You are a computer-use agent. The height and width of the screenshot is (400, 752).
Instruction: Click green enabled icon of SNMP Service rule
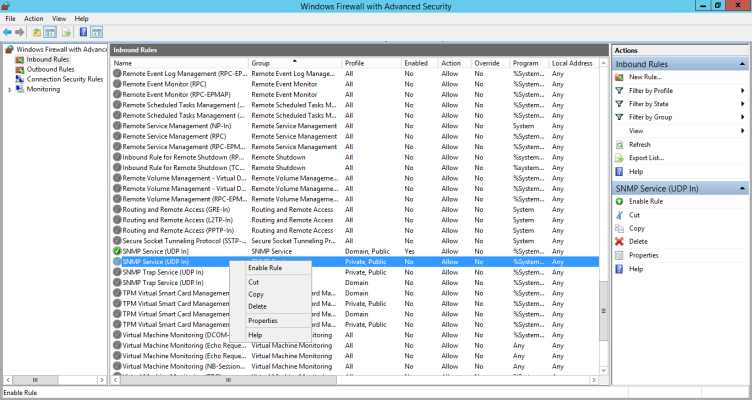pyautogui.click(x=117, y=251)
